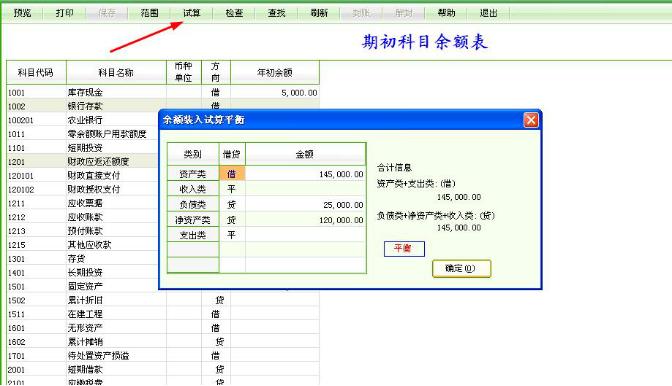This screenshot has height=386, width=672.
Task: Click the 预览 toolbar button
Action: (x=22, y=13)
